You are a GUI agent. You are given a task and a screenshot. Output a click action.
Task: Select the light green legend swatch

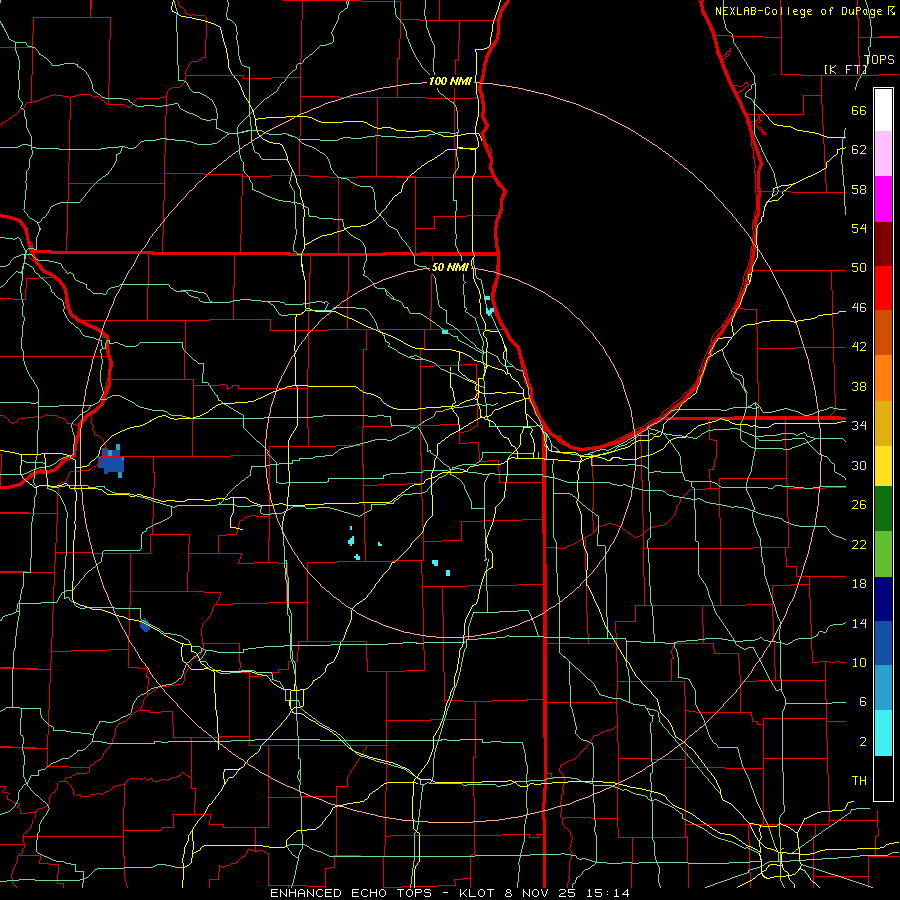tap(883, 554)
